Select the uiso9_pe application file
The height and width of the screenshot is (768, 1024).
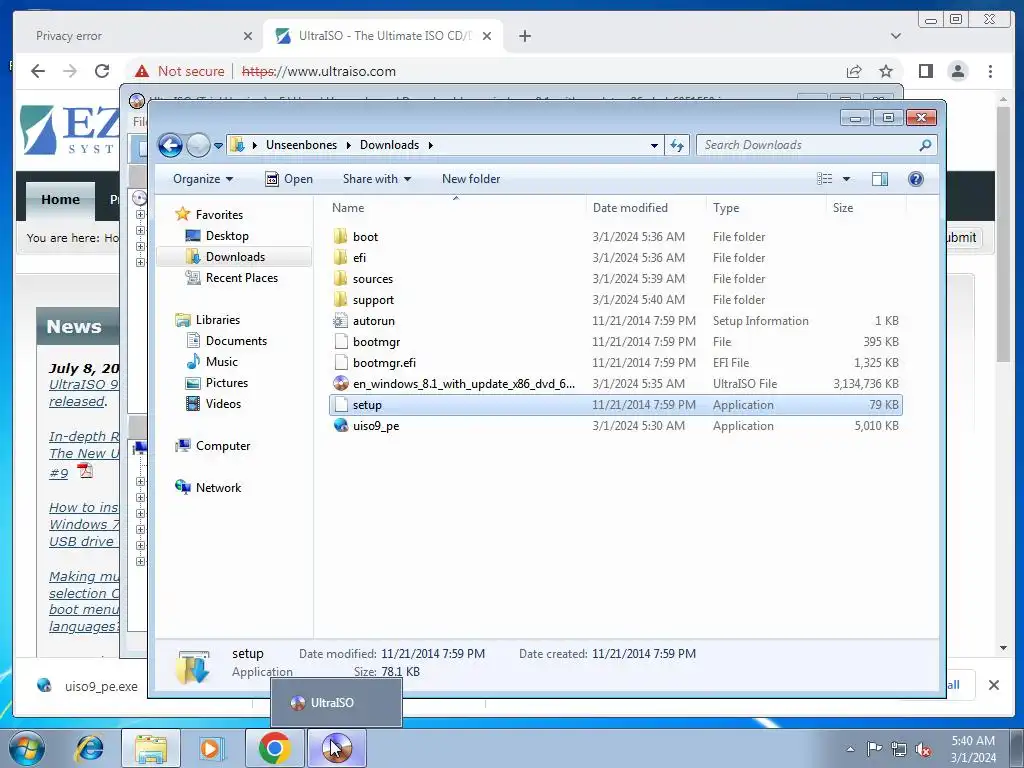(616, 426)
